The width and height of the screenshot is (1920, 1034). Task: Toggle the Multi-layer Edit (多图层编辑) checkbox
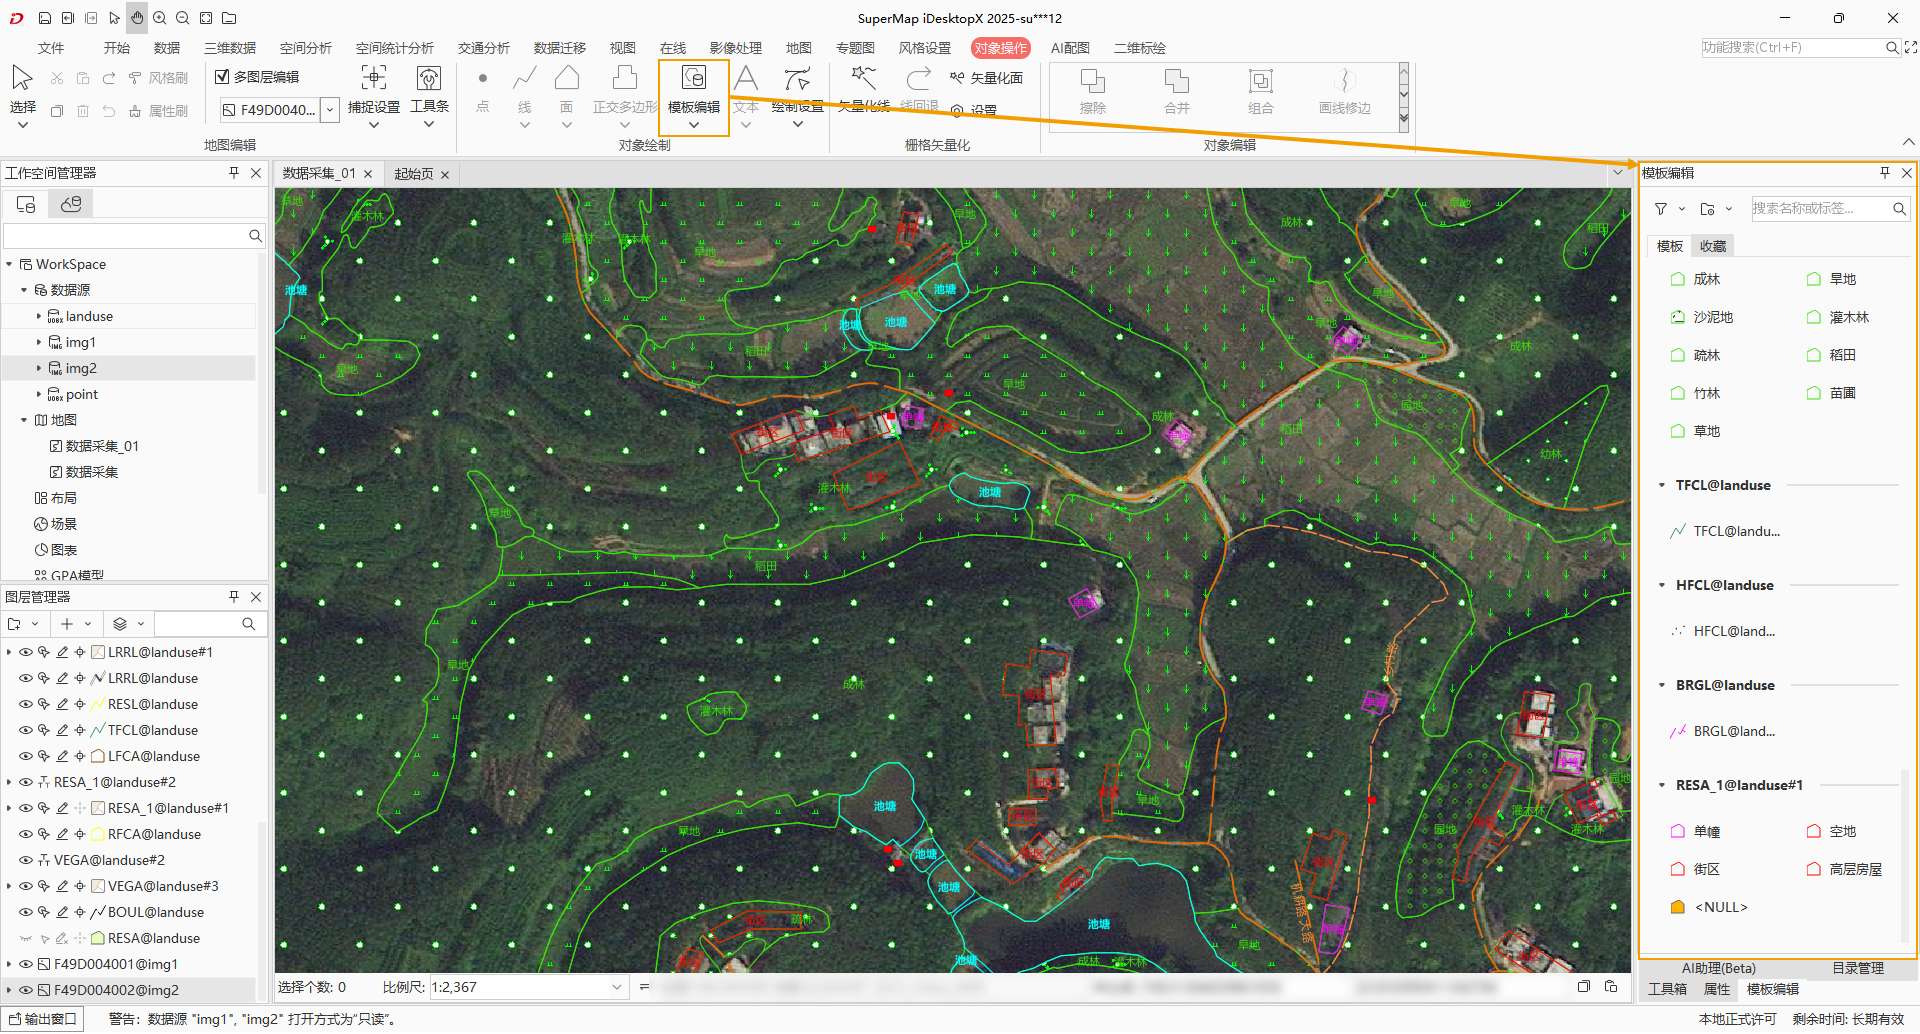coord(223,76)
